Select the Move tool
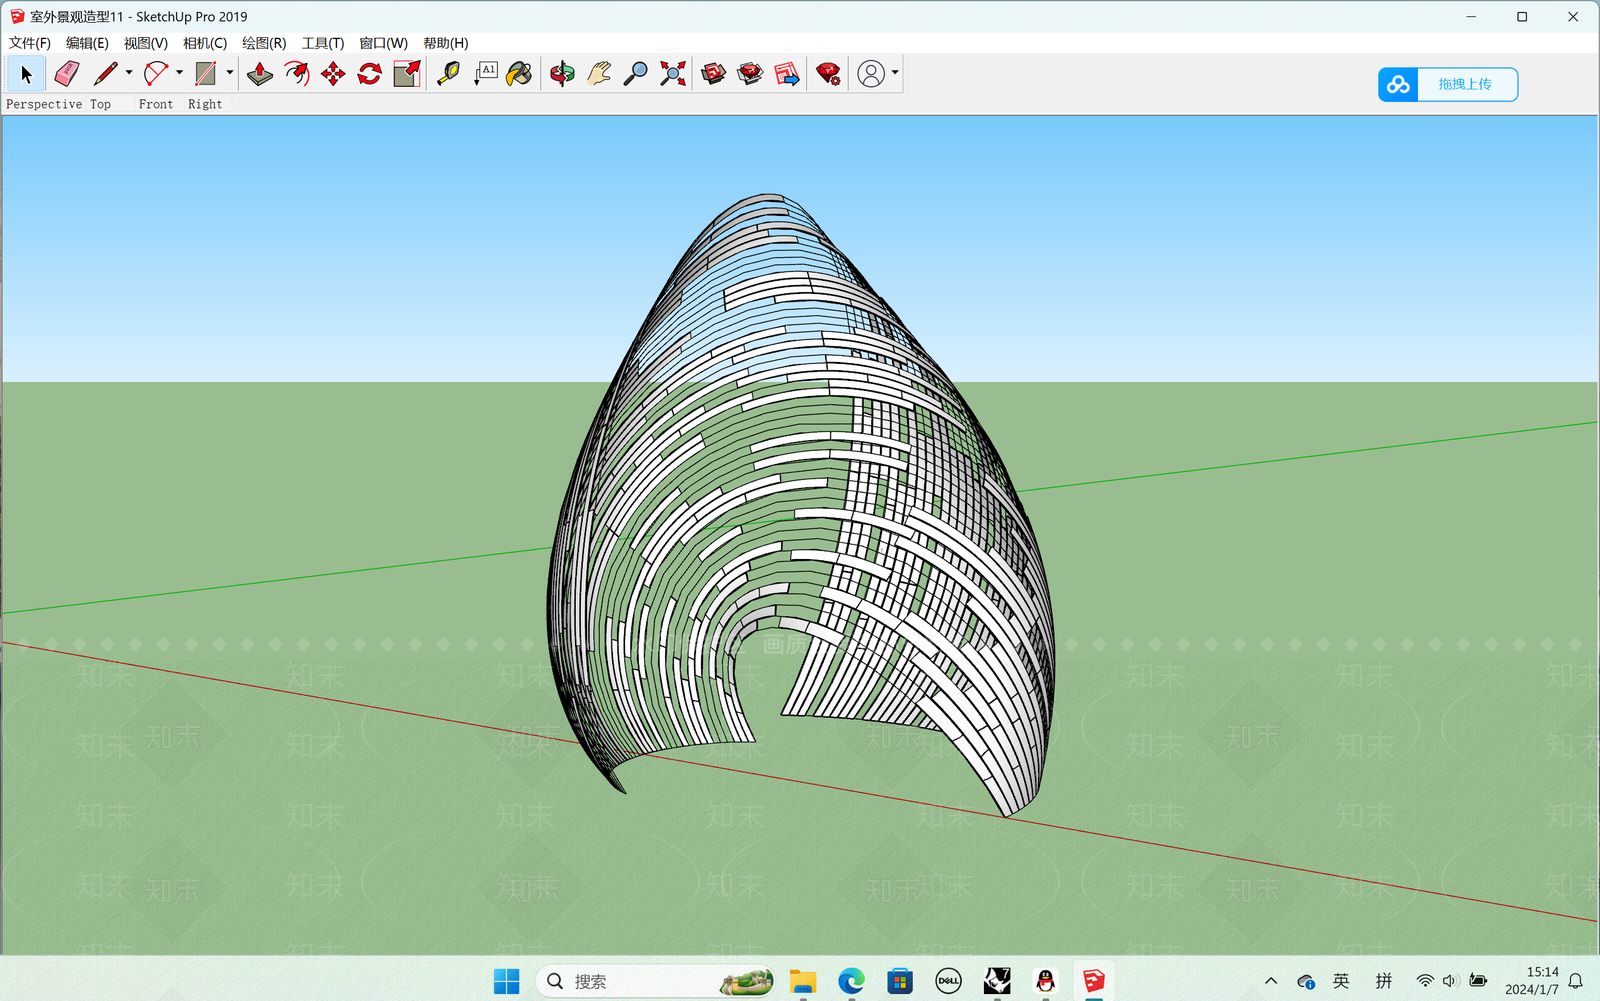 333,74
